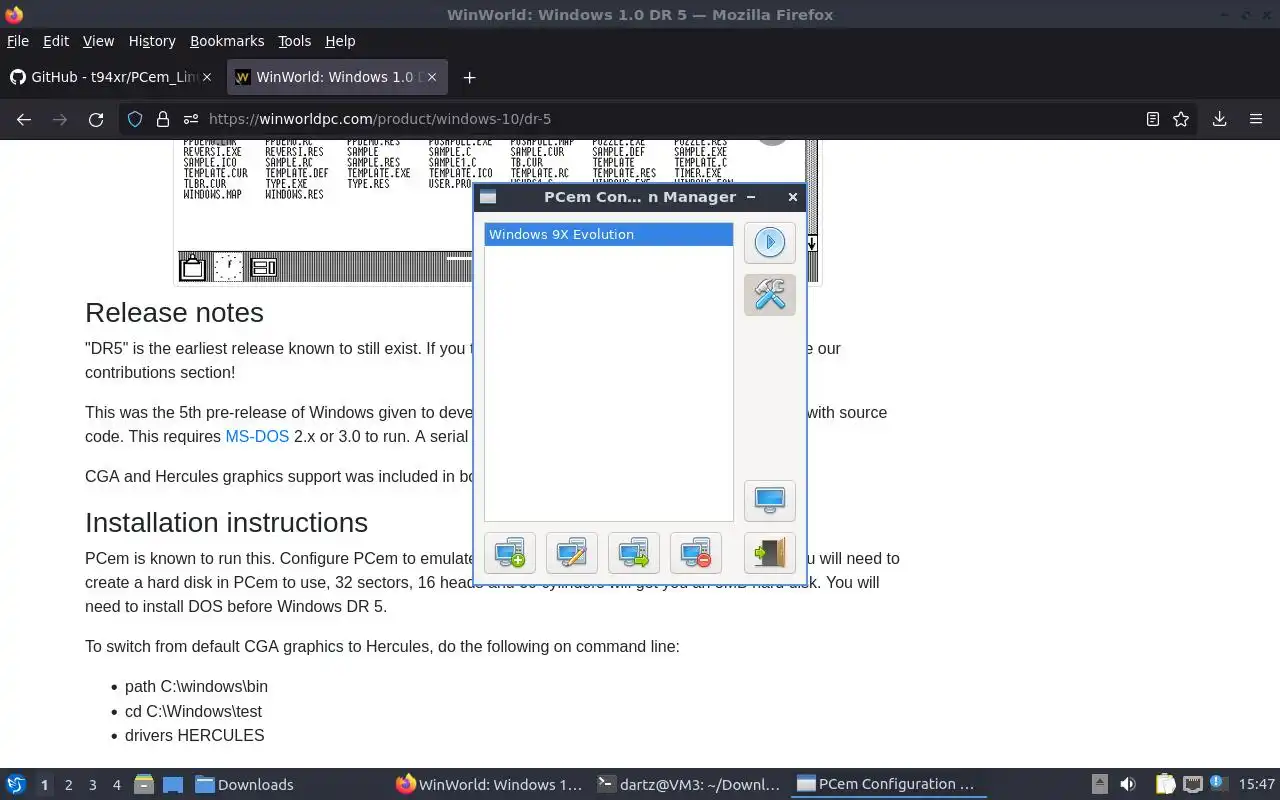Open the volume control in system tray
Image resolution: width=1280 pixels, height=800 pixels.
(1127, 785)
